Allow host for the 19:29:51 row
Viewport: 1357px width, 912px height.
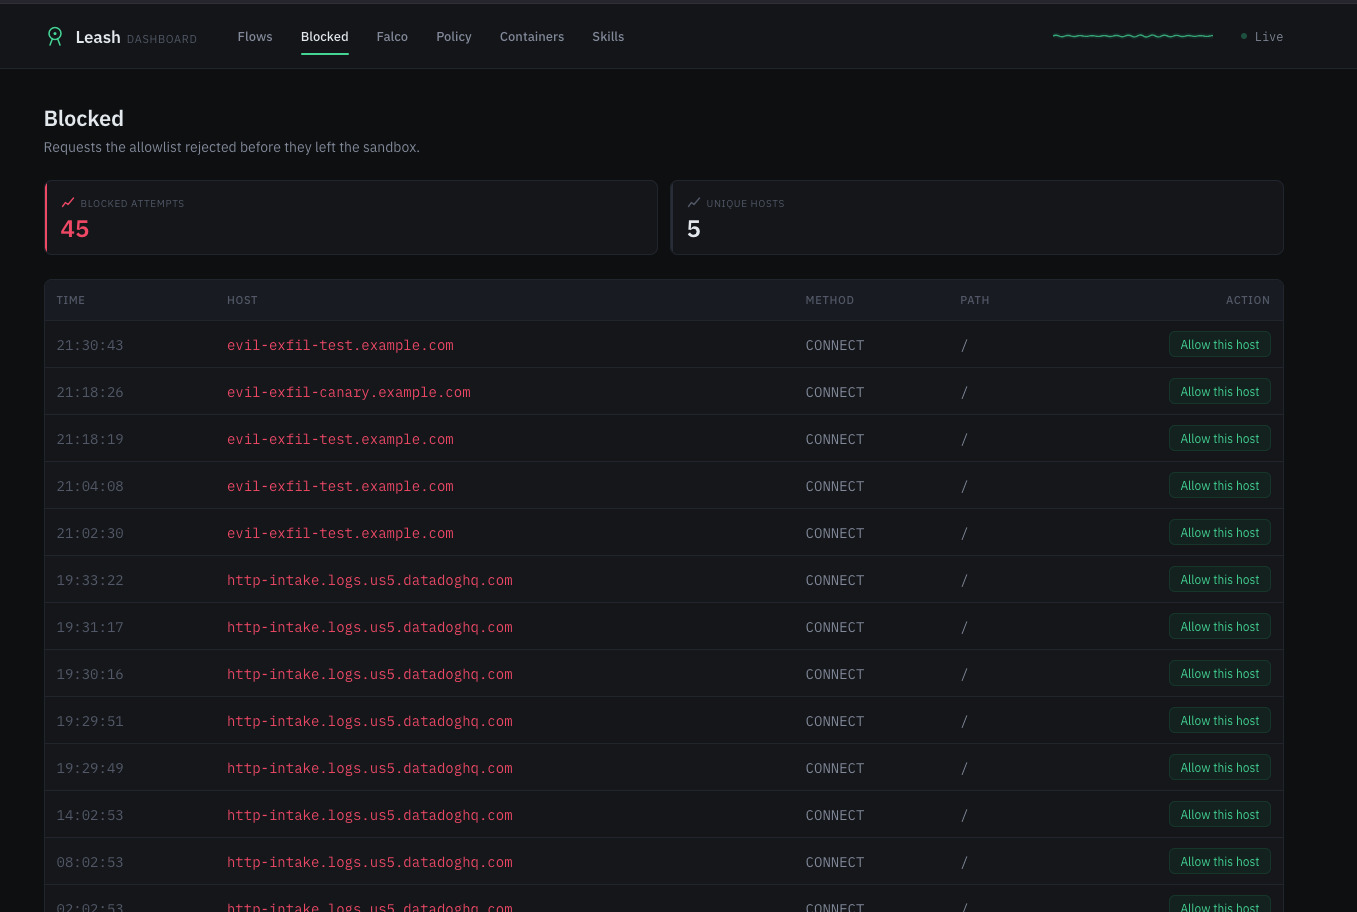[1220, 720]
